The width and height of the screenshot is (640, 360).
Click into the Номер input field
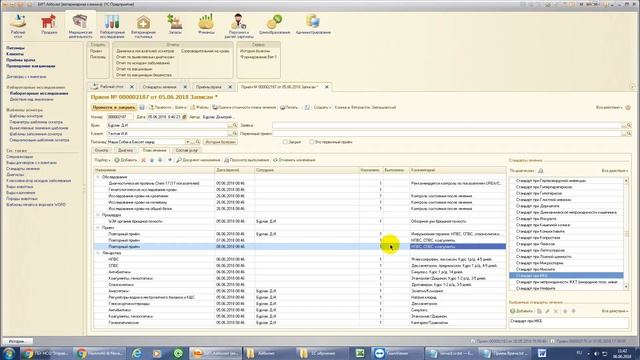pyautogui.click(x=120, y=117)
